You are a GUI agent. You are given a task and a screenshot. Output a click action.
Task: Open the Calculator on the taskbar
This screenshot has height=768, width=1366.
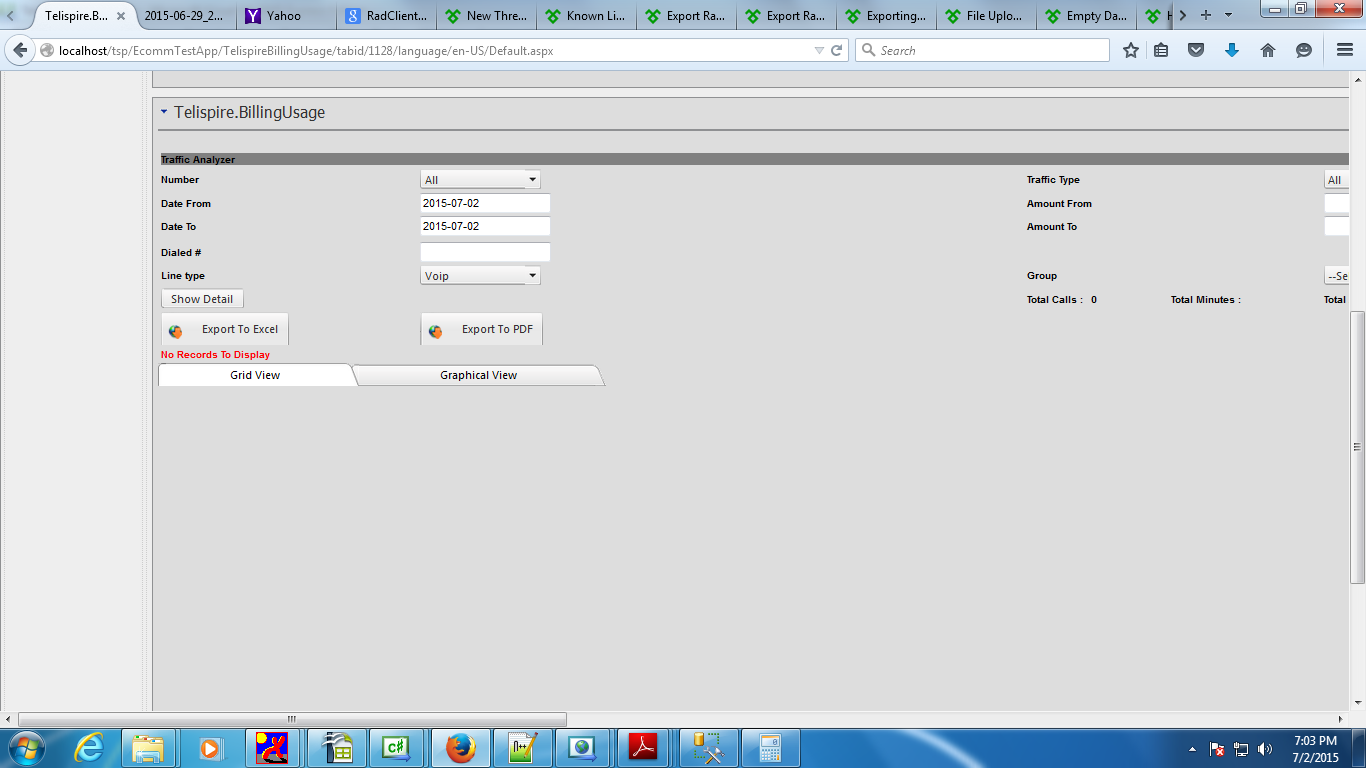tap(769, 748)
